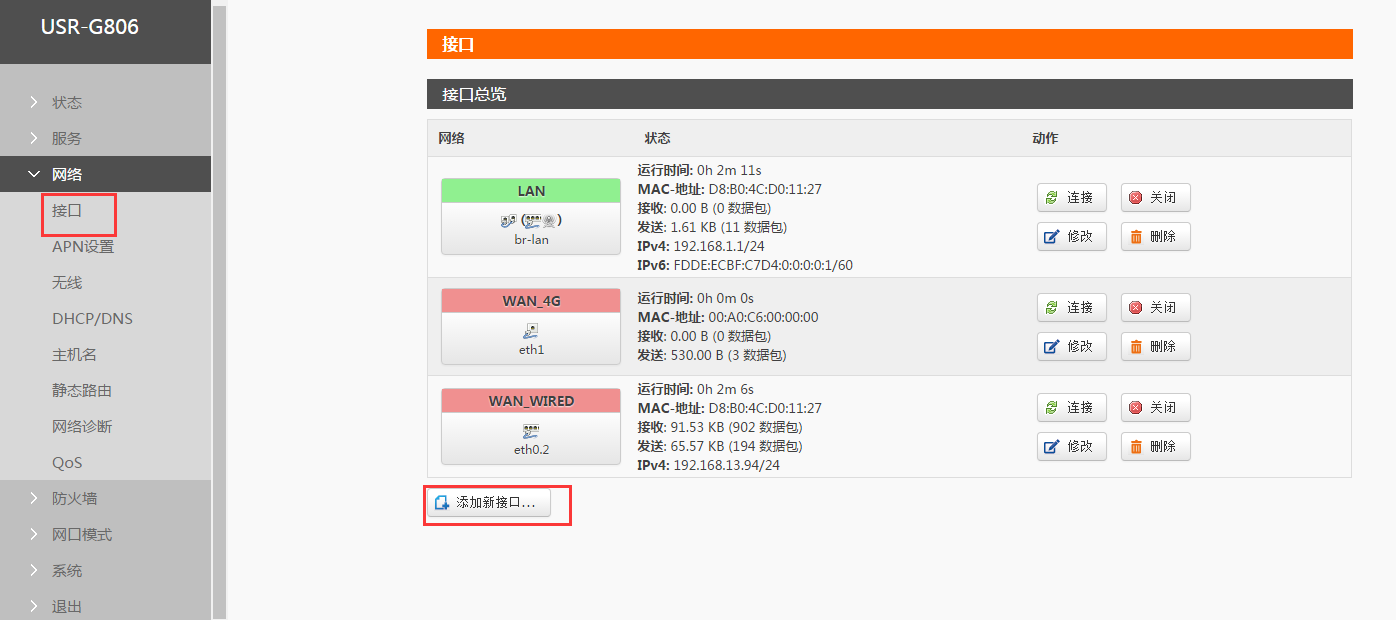The height and width of the screenshot is (620, 1396).
Task: Click the WAN_4G eth1 interface icon
Action: click(x=531, y=330)
